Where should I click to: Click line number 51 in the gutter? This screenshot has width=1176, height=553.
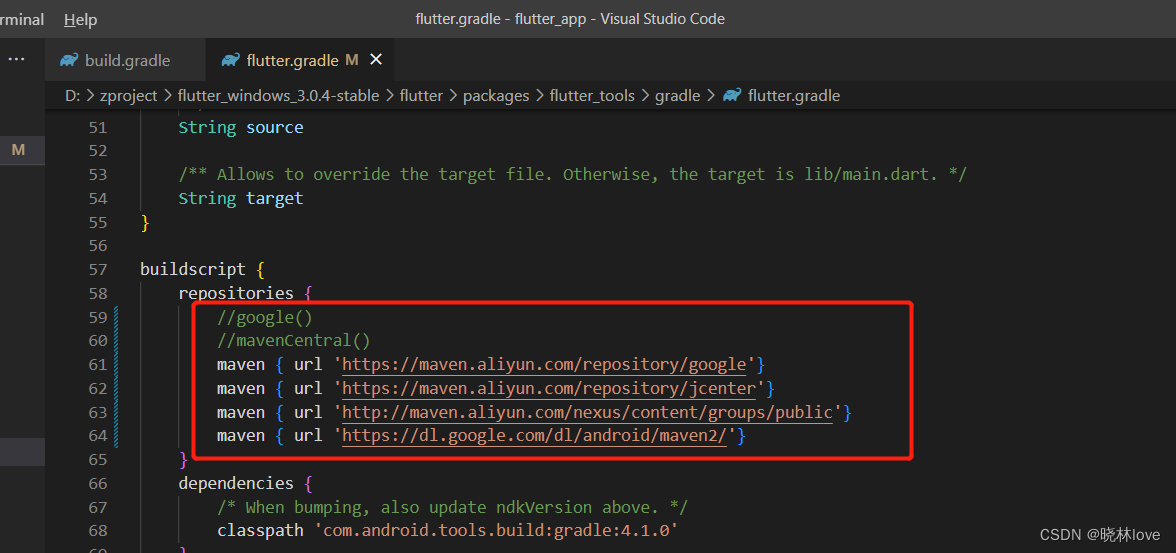pos(98,128)
